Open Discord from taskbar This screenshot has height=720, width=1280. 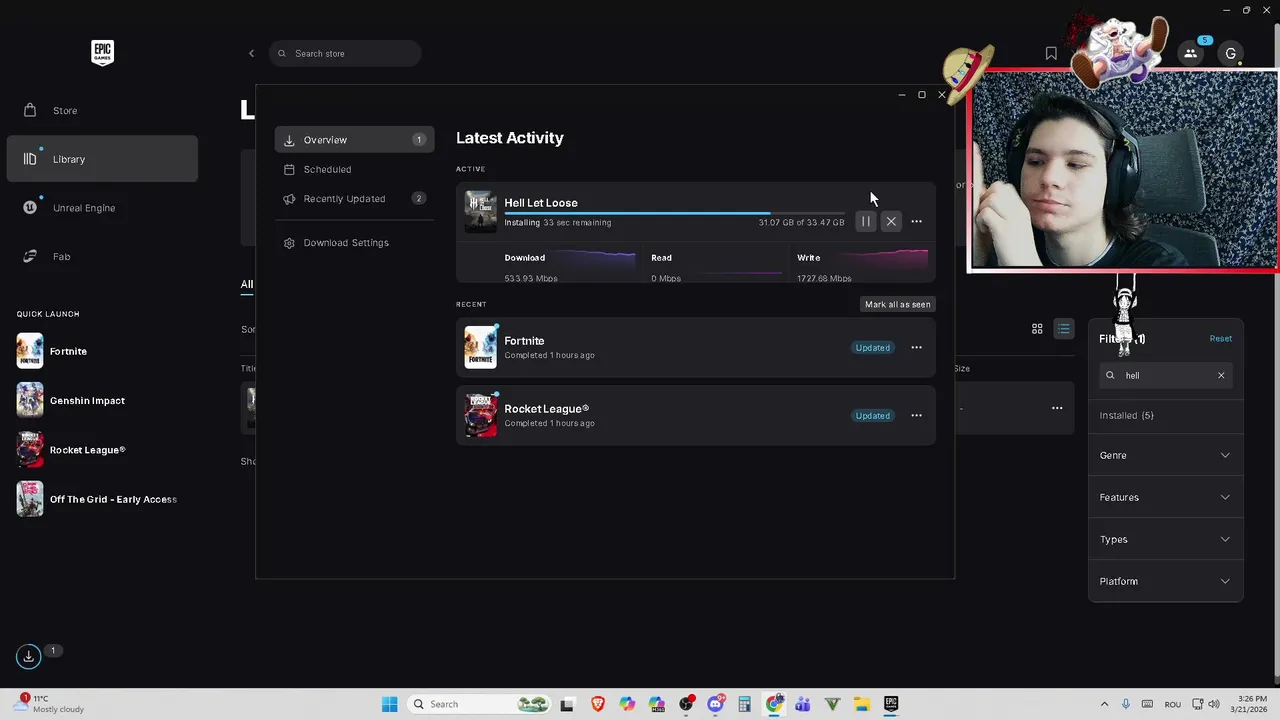click(715, 704)
